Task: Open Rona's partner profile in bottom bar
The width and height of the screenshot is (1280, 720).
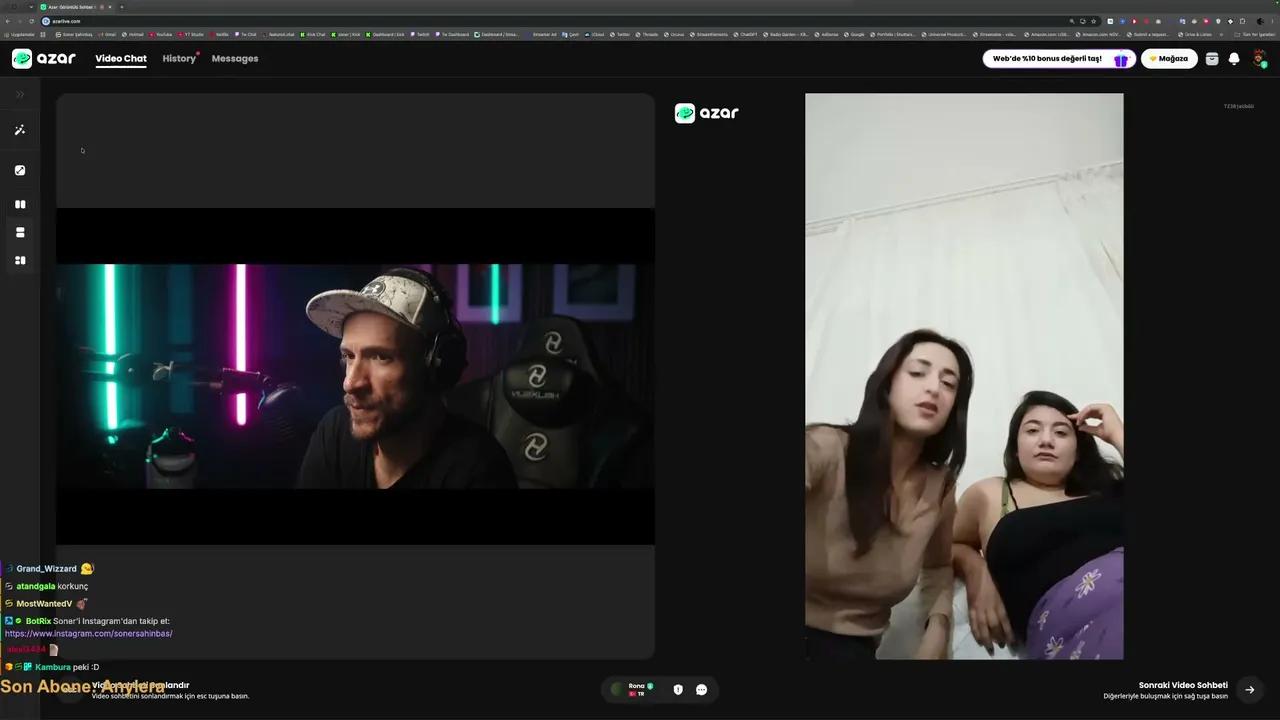Action: [632, 689]
